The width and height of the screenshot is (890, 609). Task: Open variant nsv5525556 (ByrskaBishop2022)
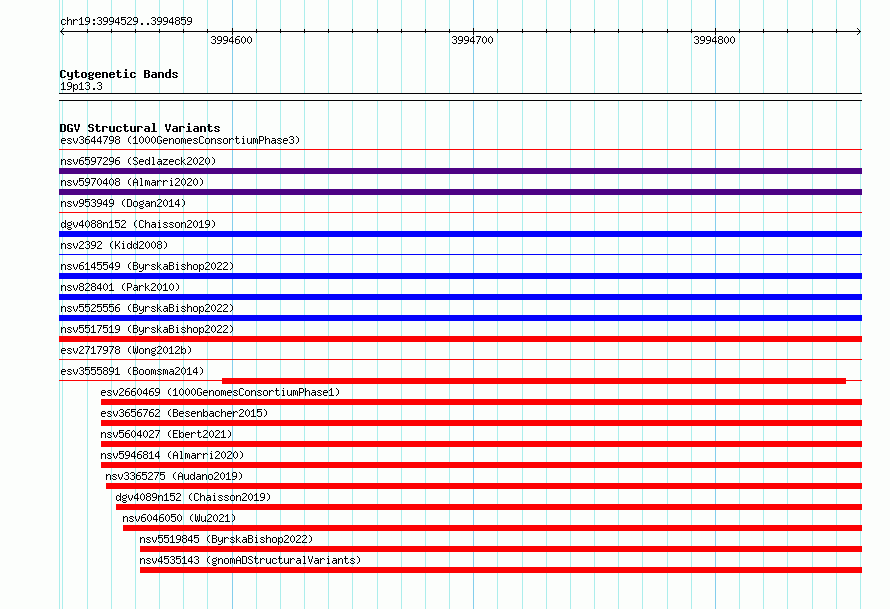click(x=147, y=308)
